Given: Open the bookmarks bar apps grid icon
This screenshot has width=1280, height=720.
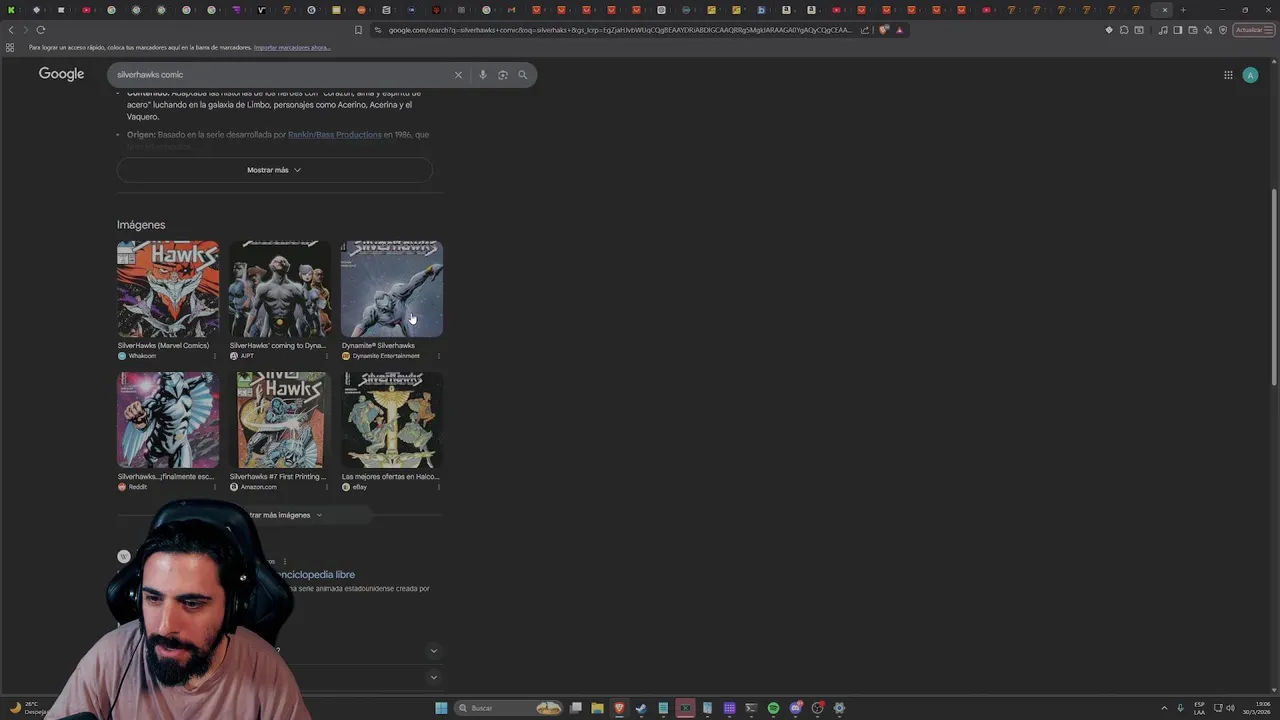Looking at the screenshot, I should point(10,48).
